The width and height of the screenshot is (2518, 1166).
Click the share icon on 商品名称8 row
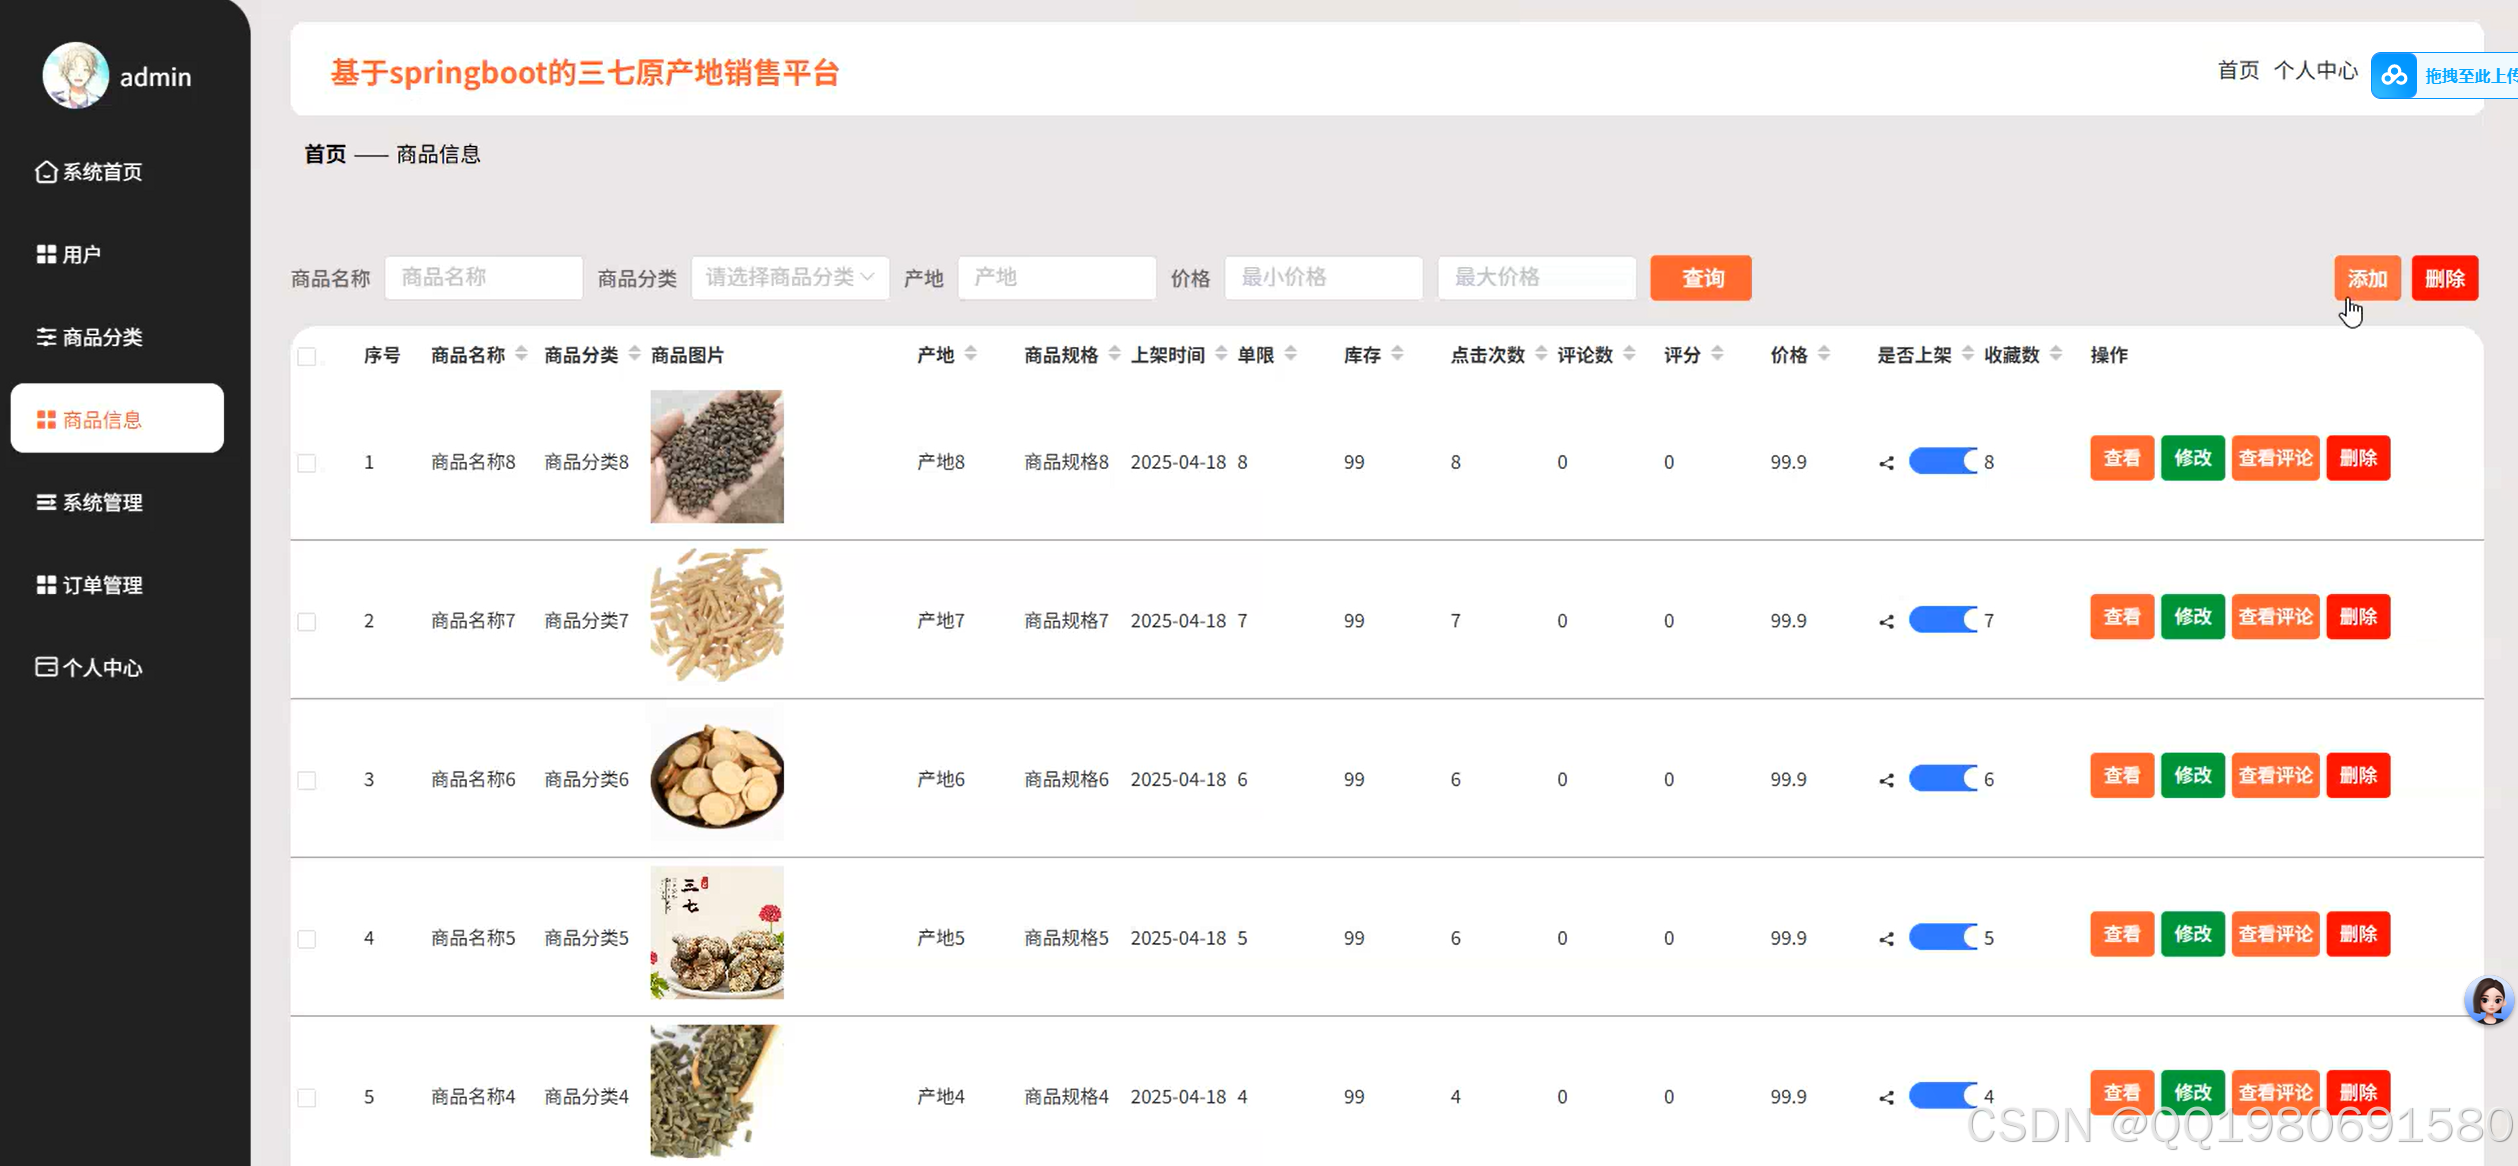pos(1887,462)
